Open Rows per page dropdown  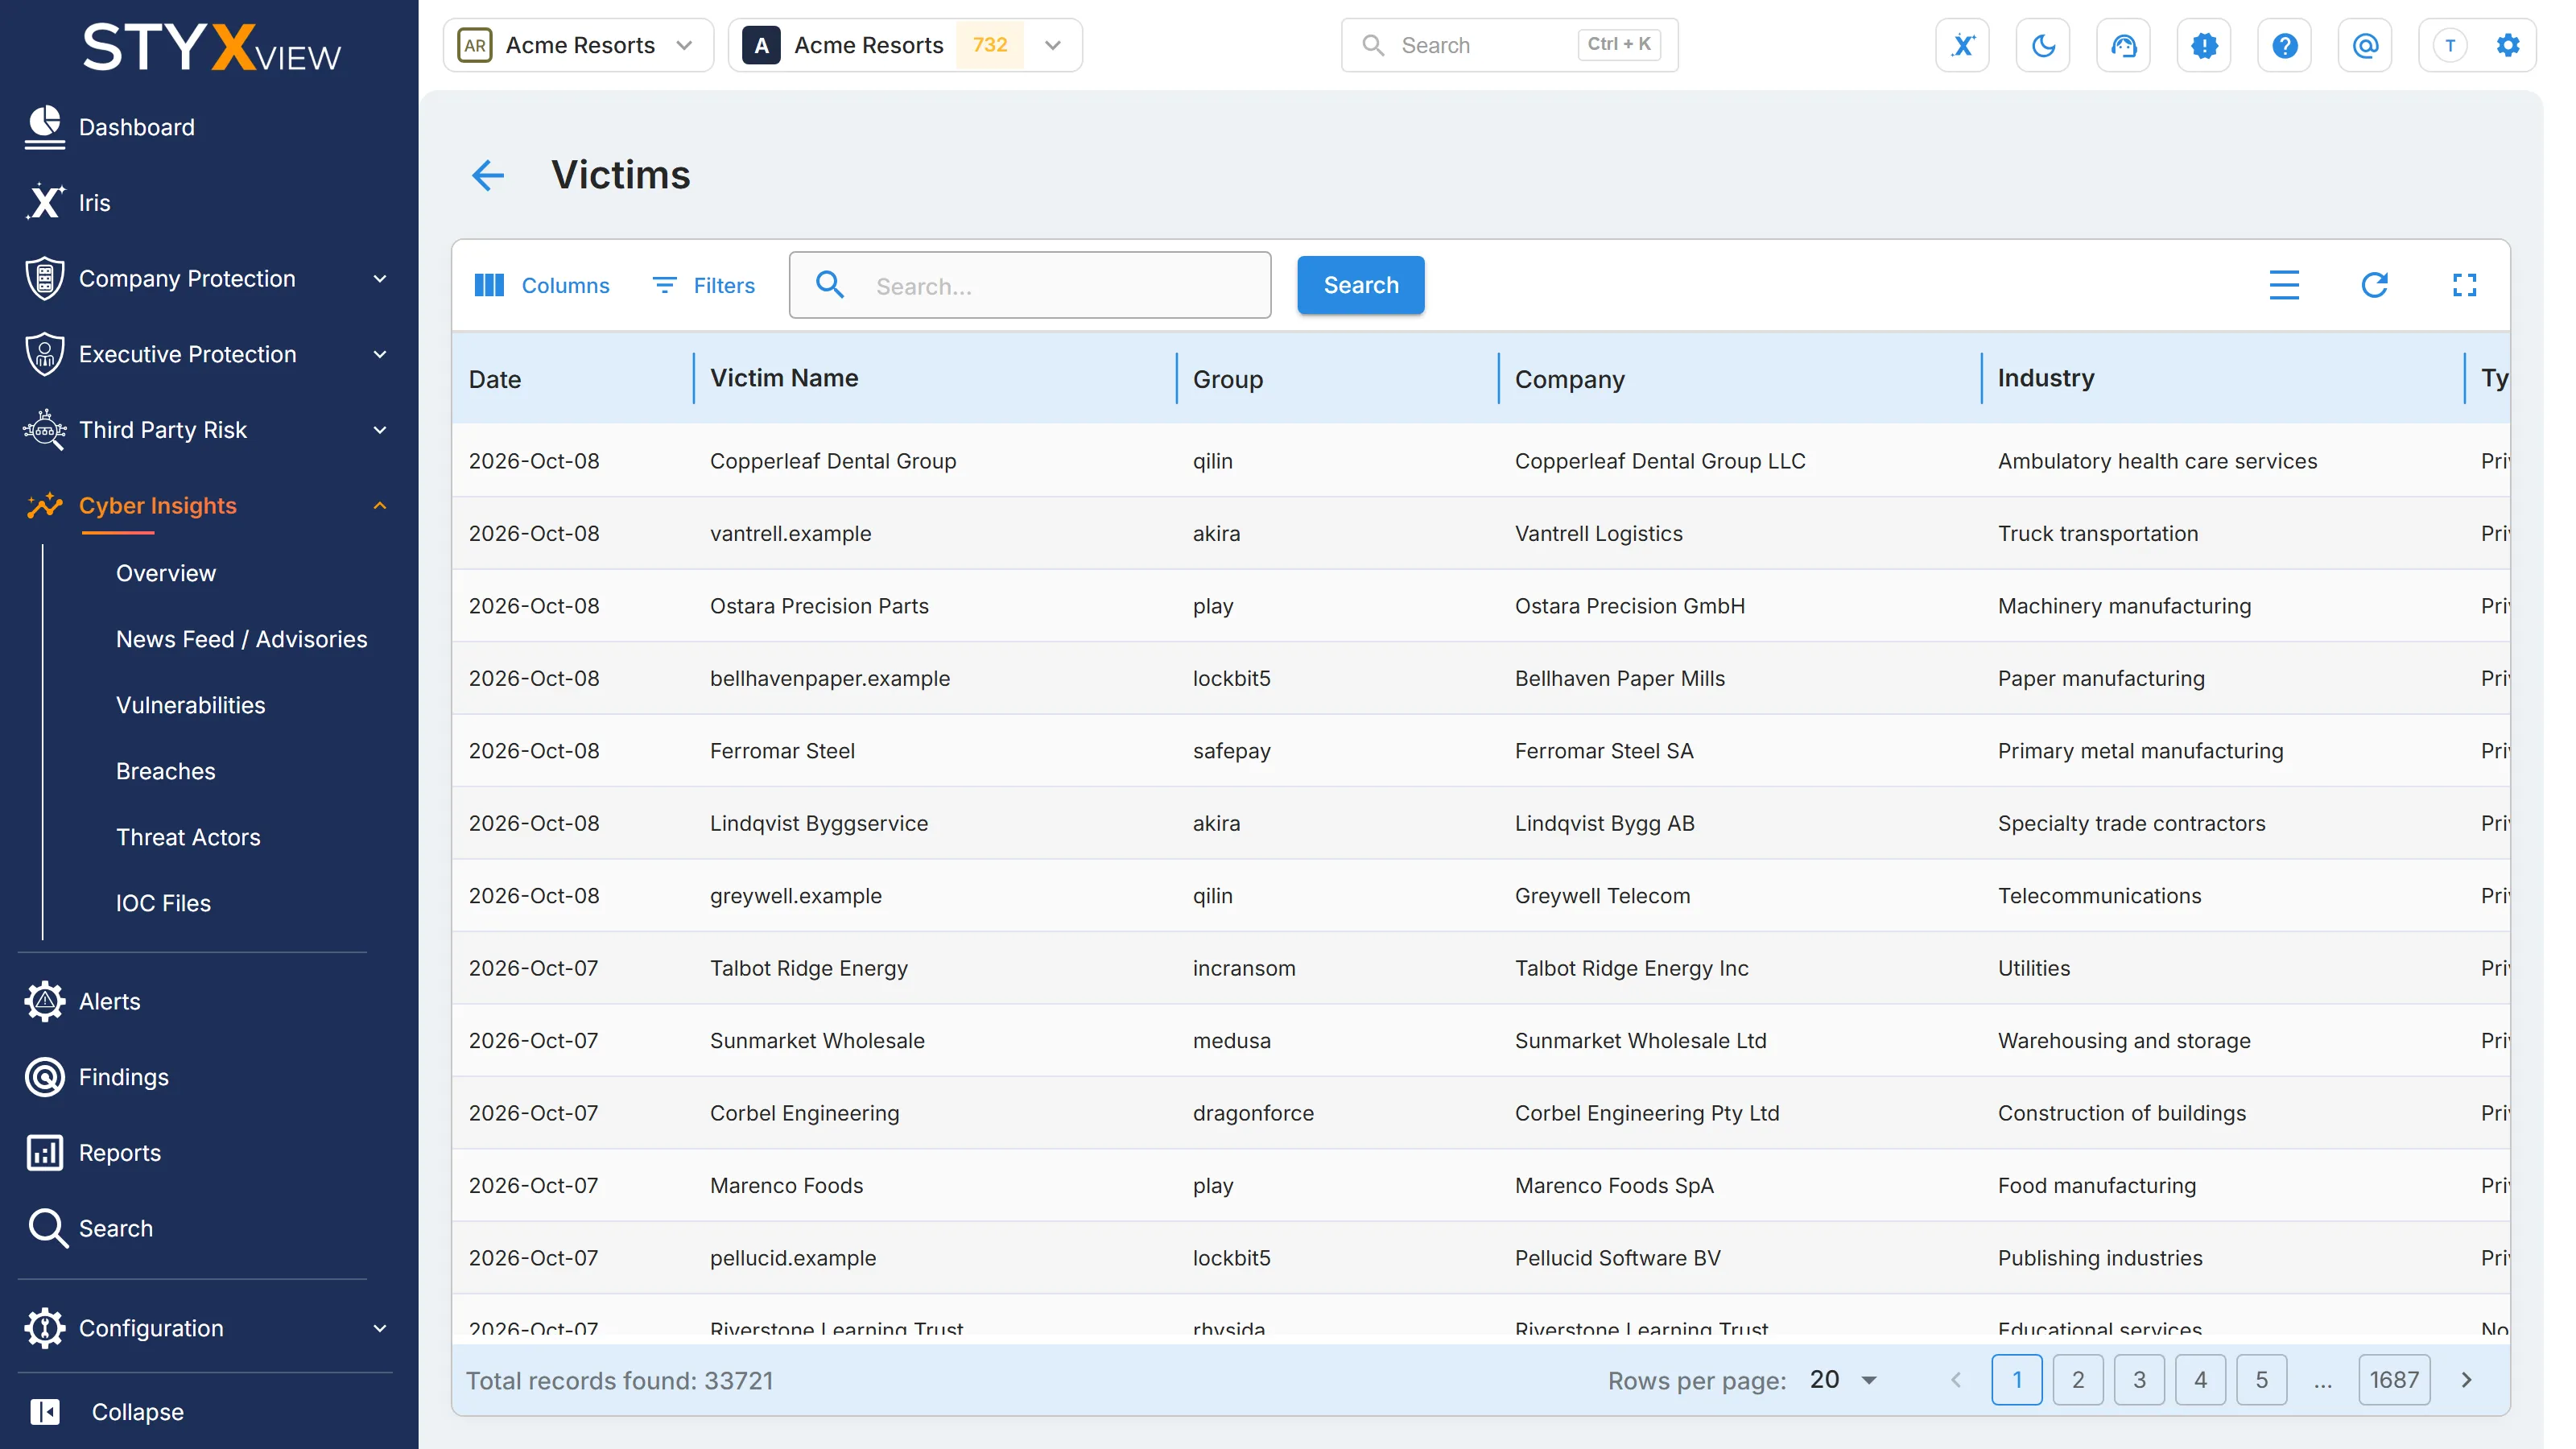tap(1843, 1380)
